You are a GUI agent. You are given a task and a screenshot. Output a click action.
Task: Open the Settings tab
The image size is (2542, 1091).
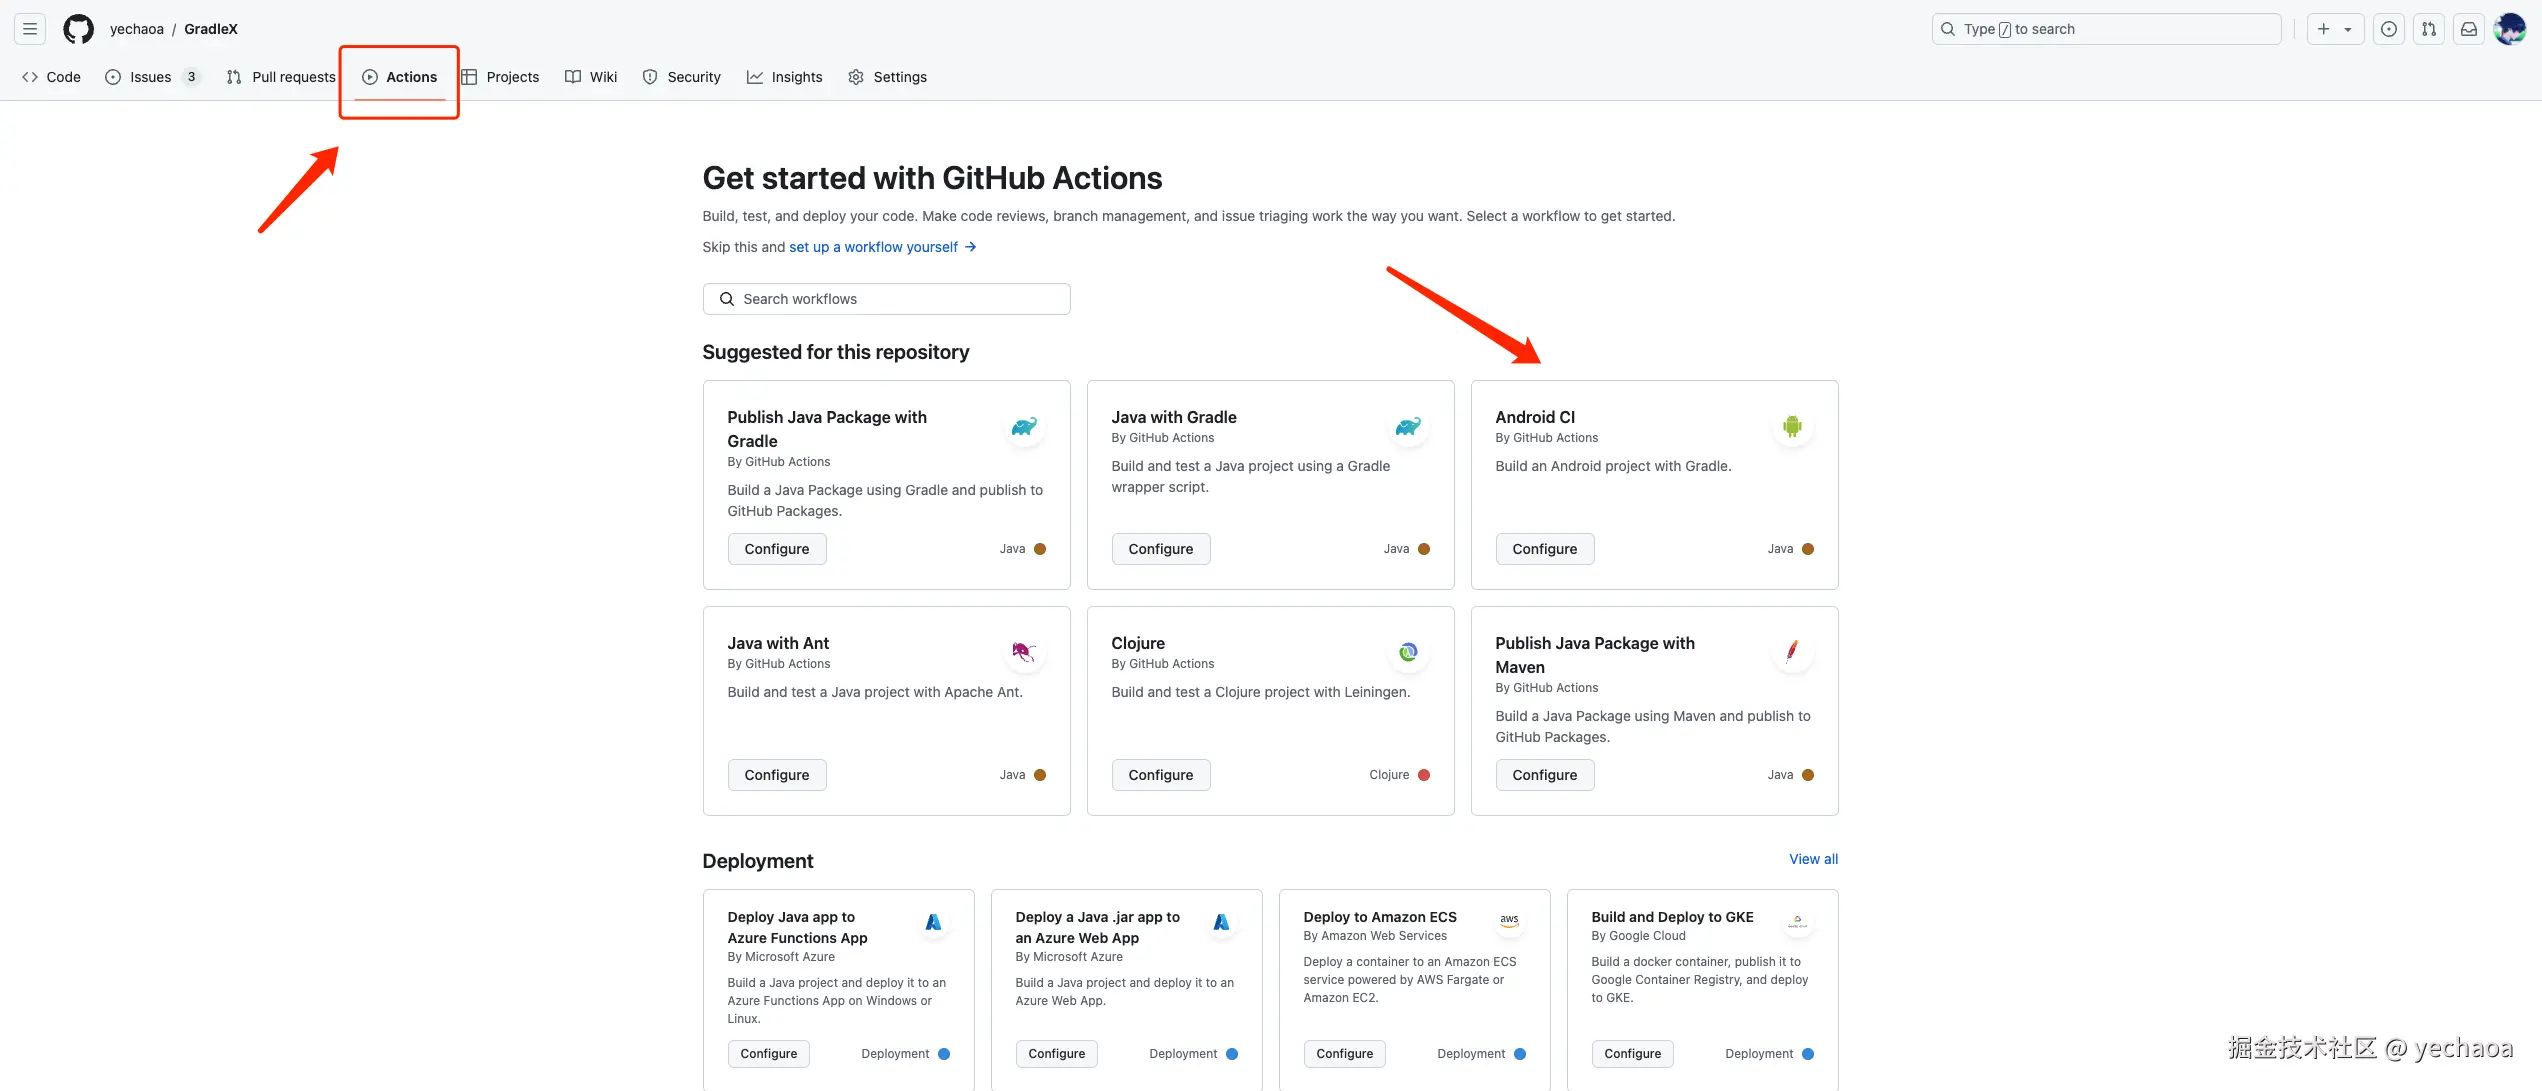click(887, 77)
